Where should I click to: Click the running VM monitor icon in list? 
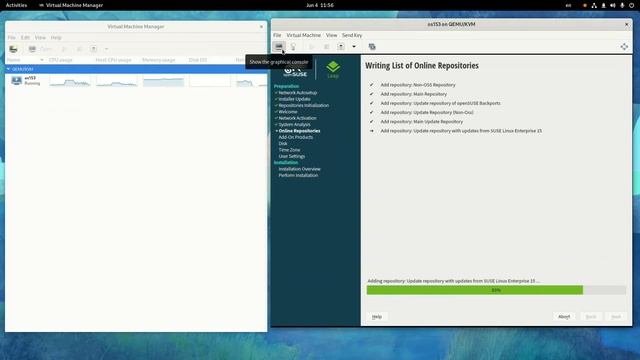(17, 80)
